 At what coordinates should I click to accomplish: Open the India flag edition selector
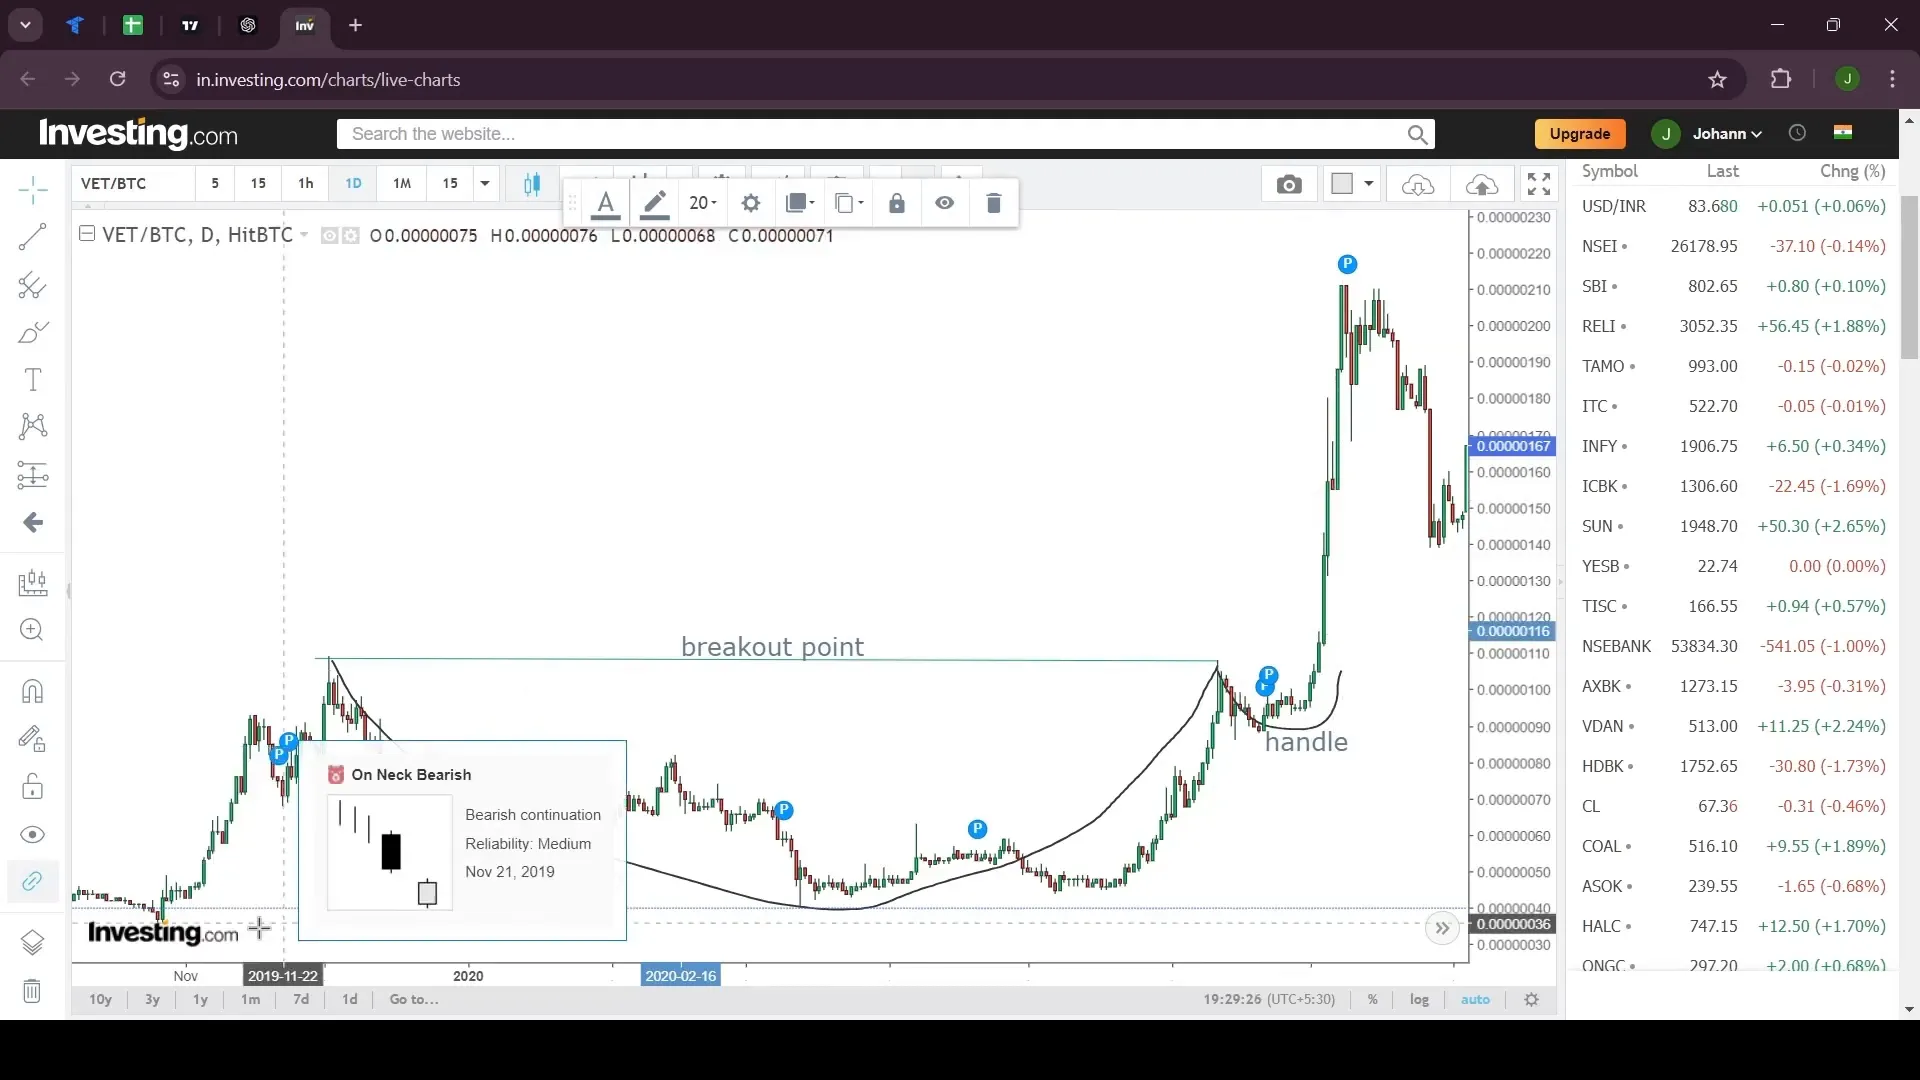[x=1843, y=132]
